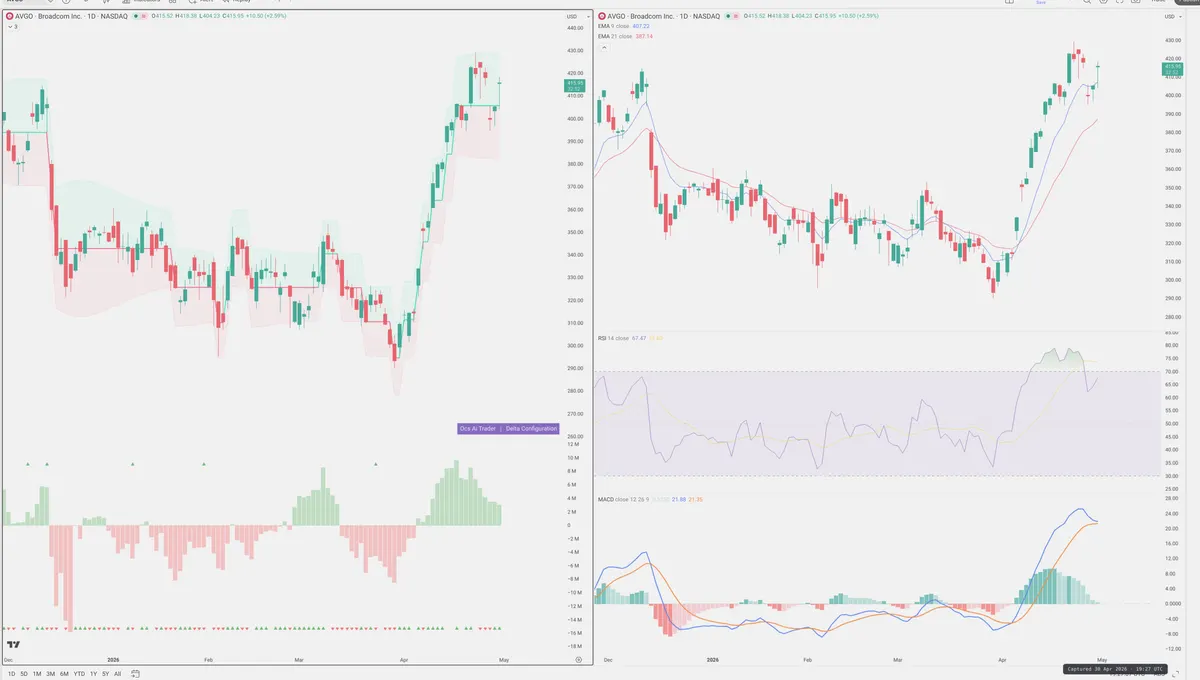This screenshot has height=680, width=1200.
Task: Select the YTD date range button
Action: pyautogui.click(x=79, y=674)
